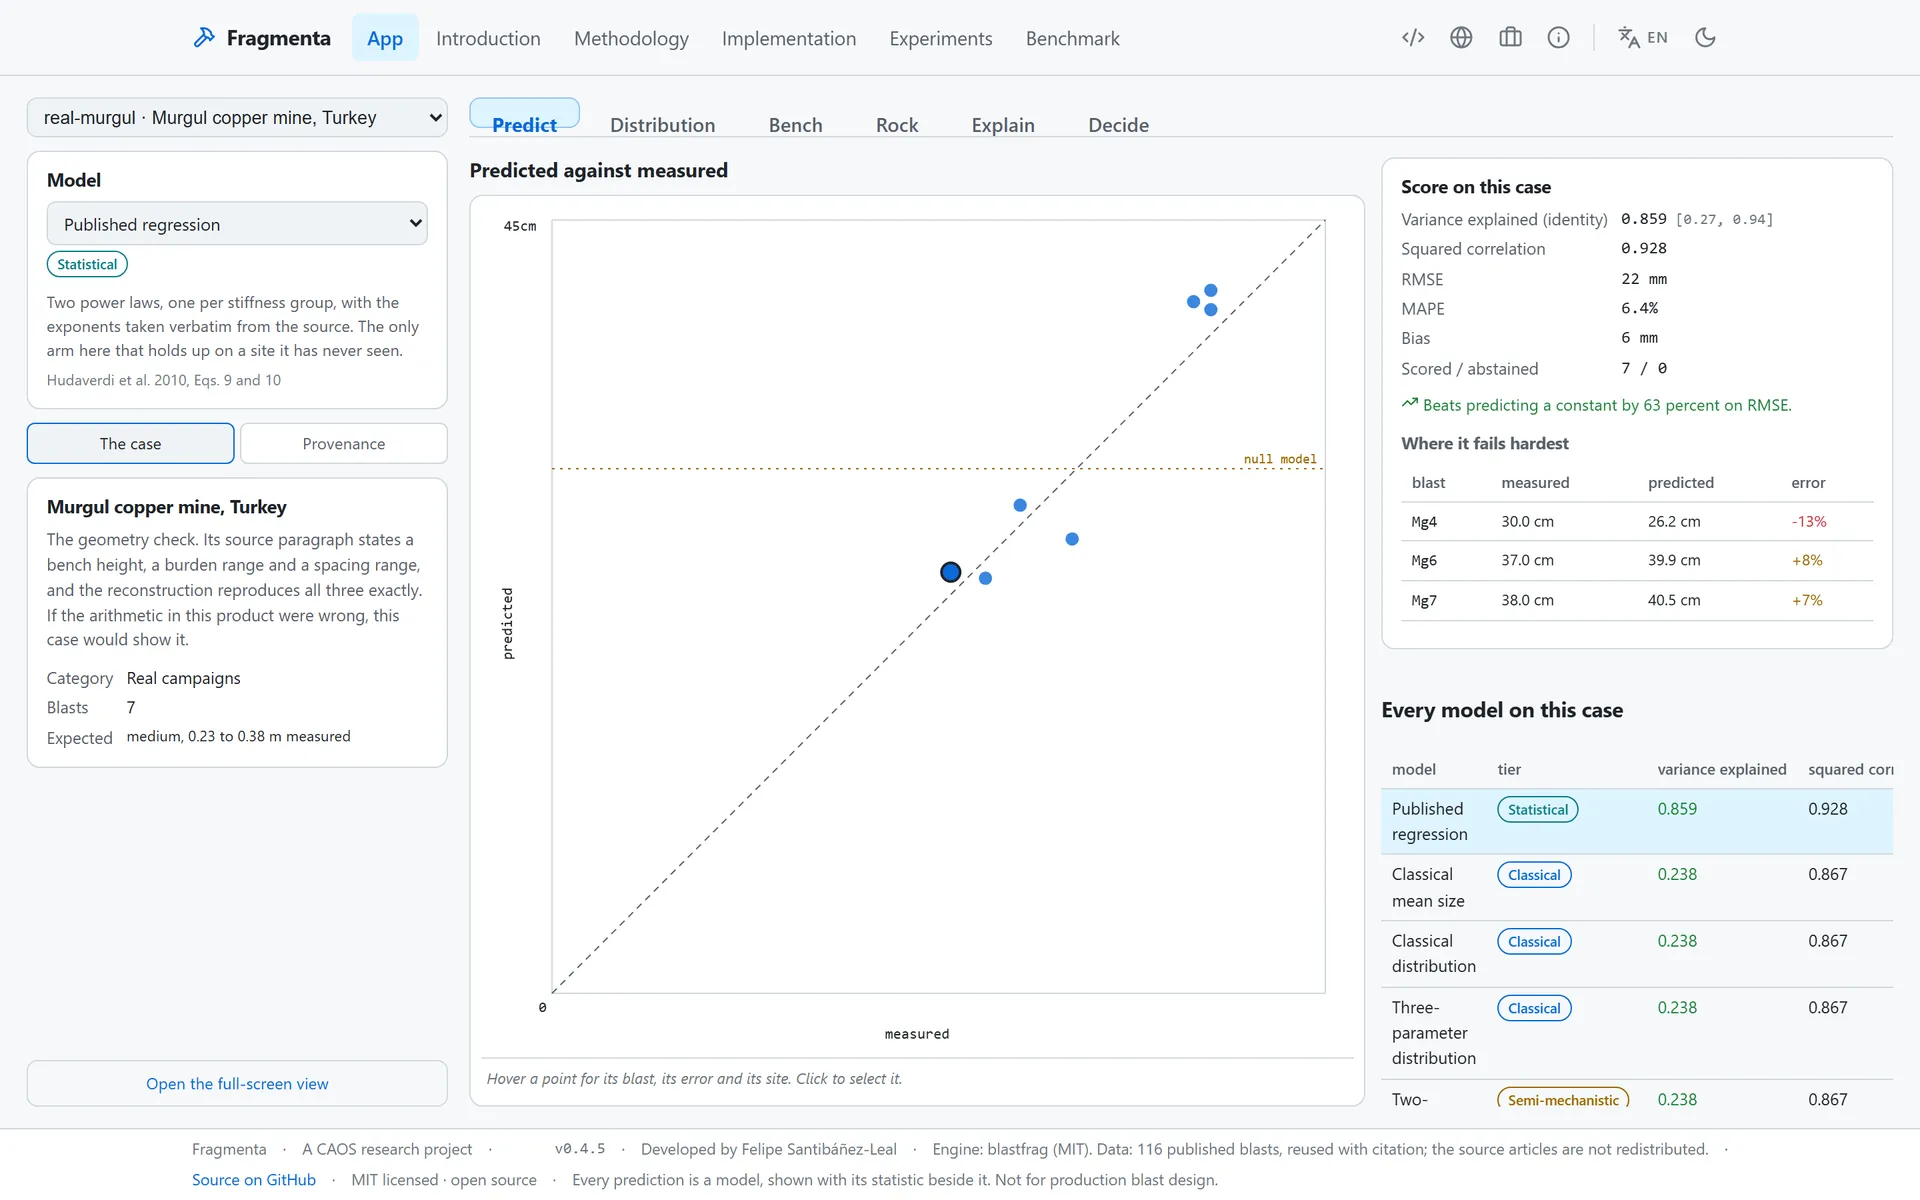1920x1200 pixels.
Task: Open the Published regression model dropdown
Action: [237, 224]
